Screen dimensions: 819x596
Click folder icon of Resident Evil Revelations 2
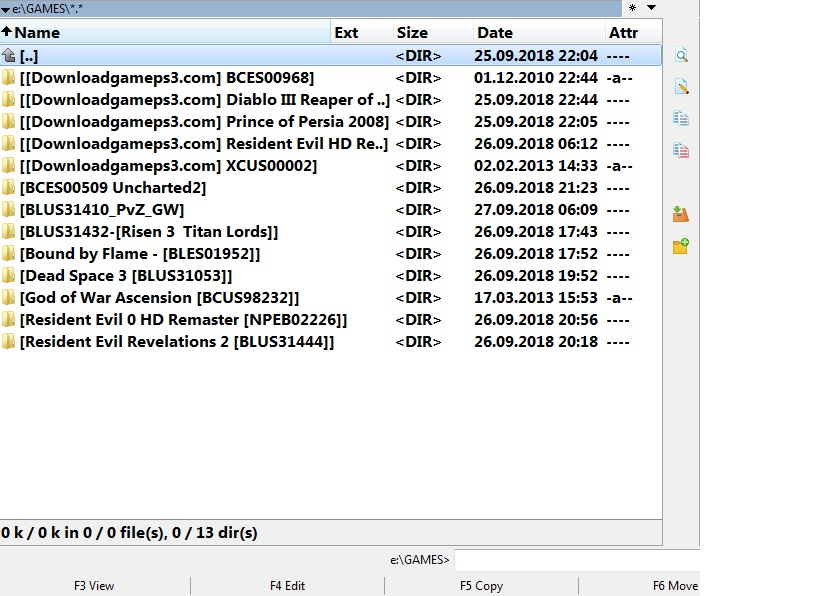(8, 342)
